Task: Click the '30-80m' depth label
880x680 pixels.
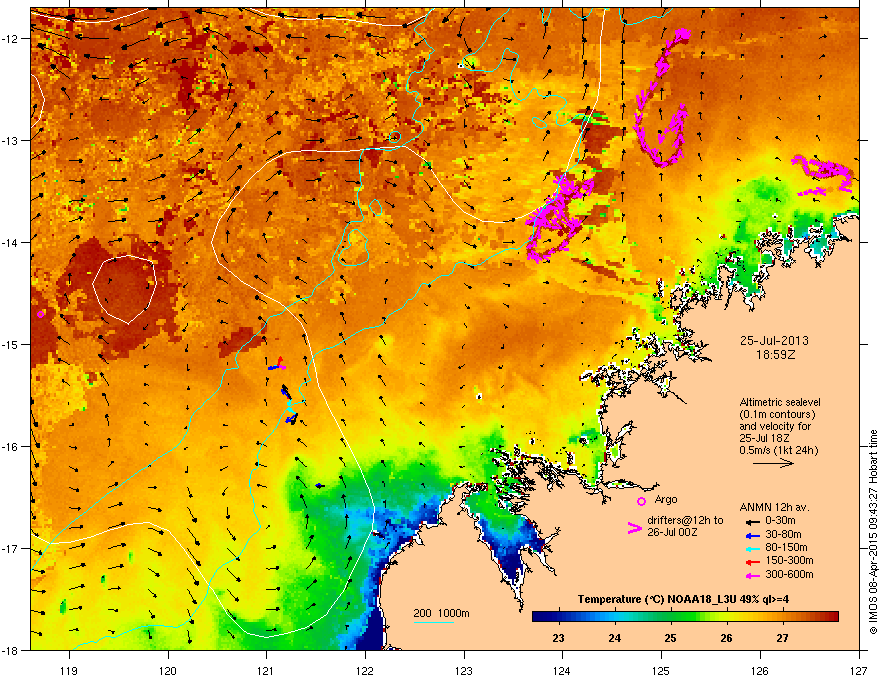Action: 783,534
